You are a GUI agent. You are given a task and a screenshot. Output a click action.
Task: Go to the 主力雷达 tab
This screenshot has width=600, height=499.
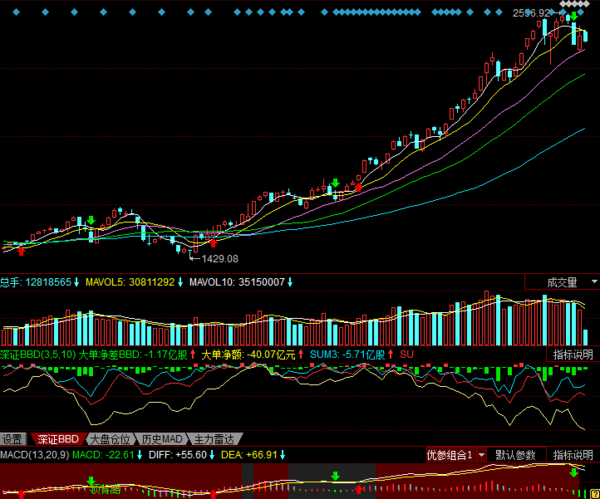pos(217,439)
